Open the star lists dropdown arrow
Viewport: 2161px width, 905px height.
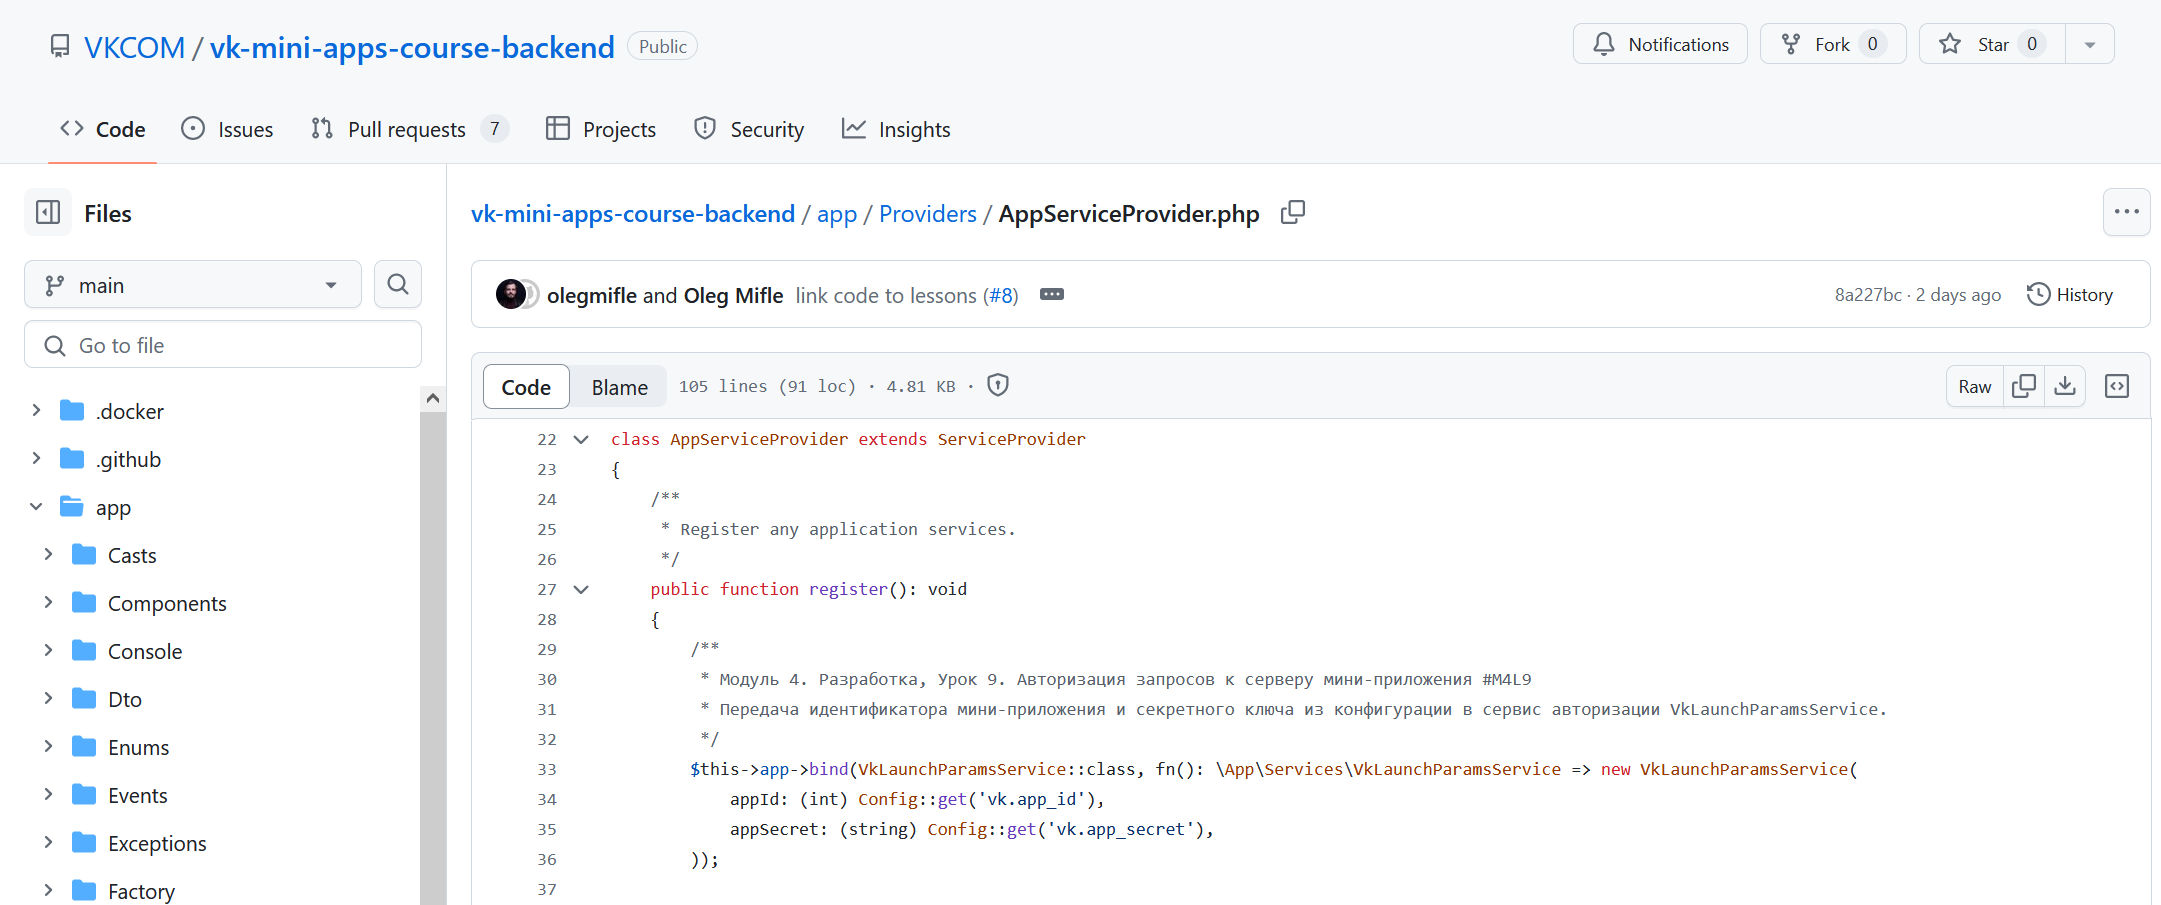tap(2090, 45)
